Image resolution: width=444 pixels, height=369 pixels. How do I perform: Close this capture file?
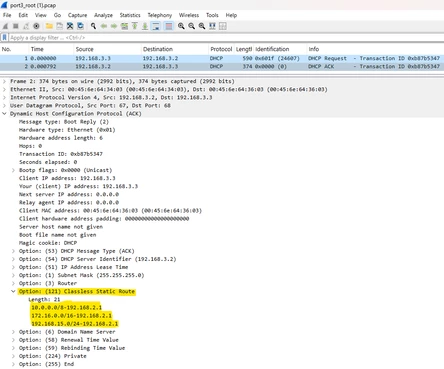(70, 26)
